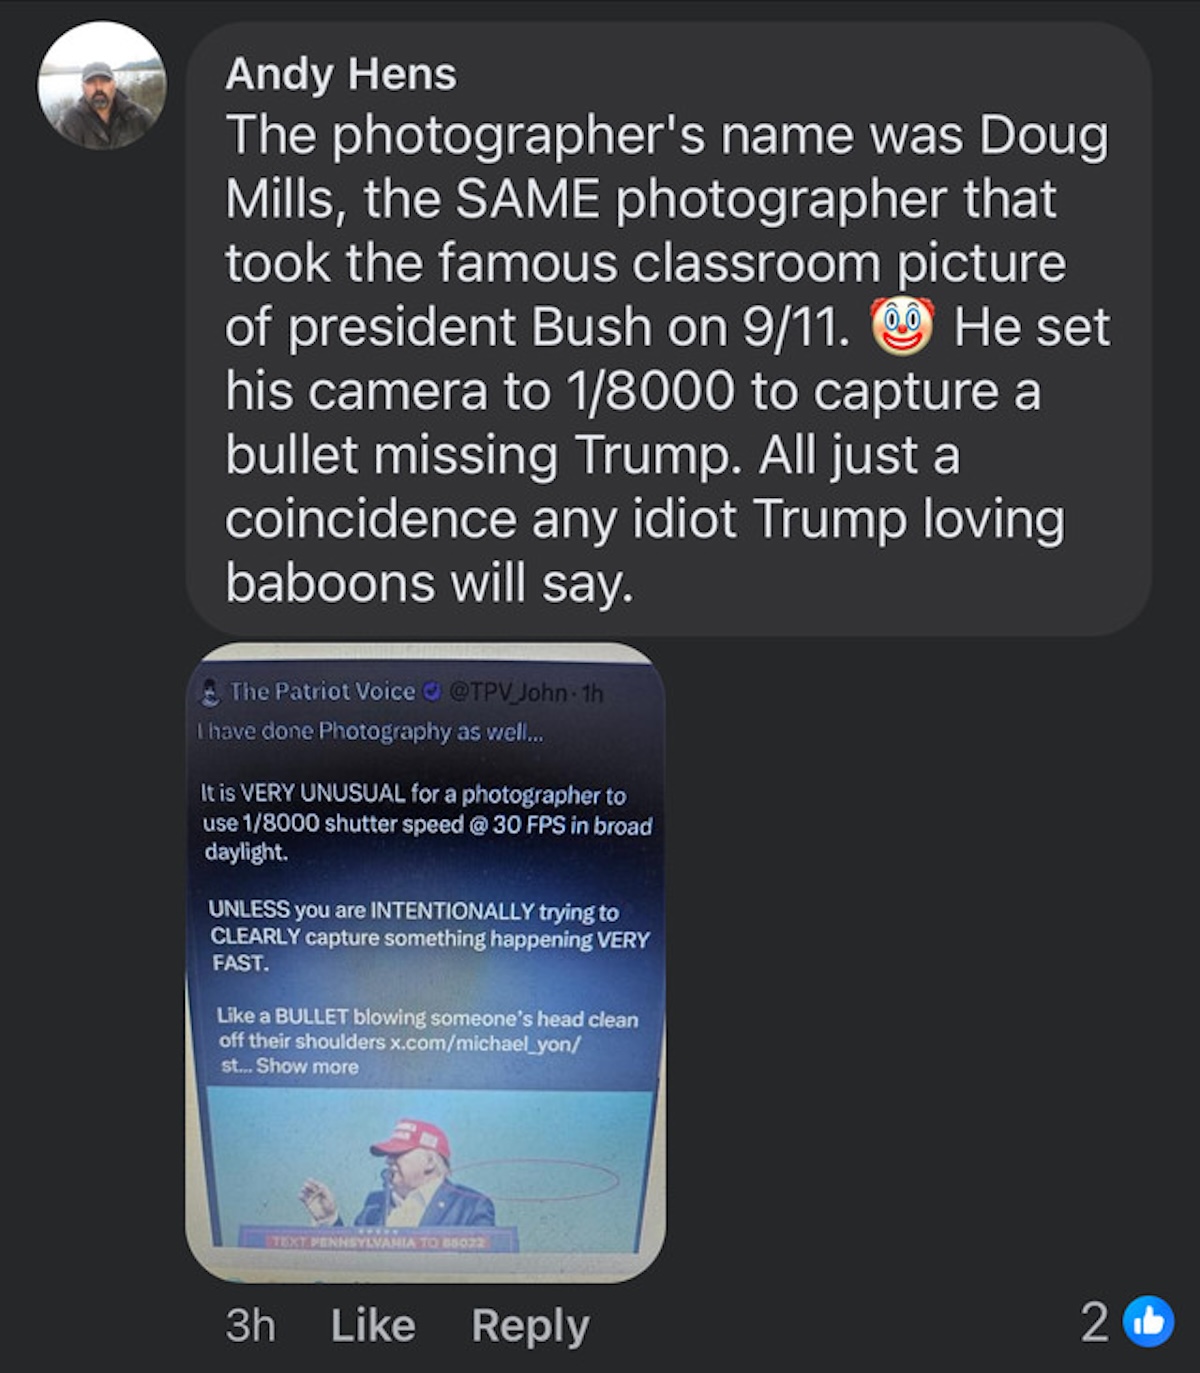The width and height of the screenshot is (1200, 1373).
Task: Click The Patriot Voice account name
Action: click(x=322, y=691)
